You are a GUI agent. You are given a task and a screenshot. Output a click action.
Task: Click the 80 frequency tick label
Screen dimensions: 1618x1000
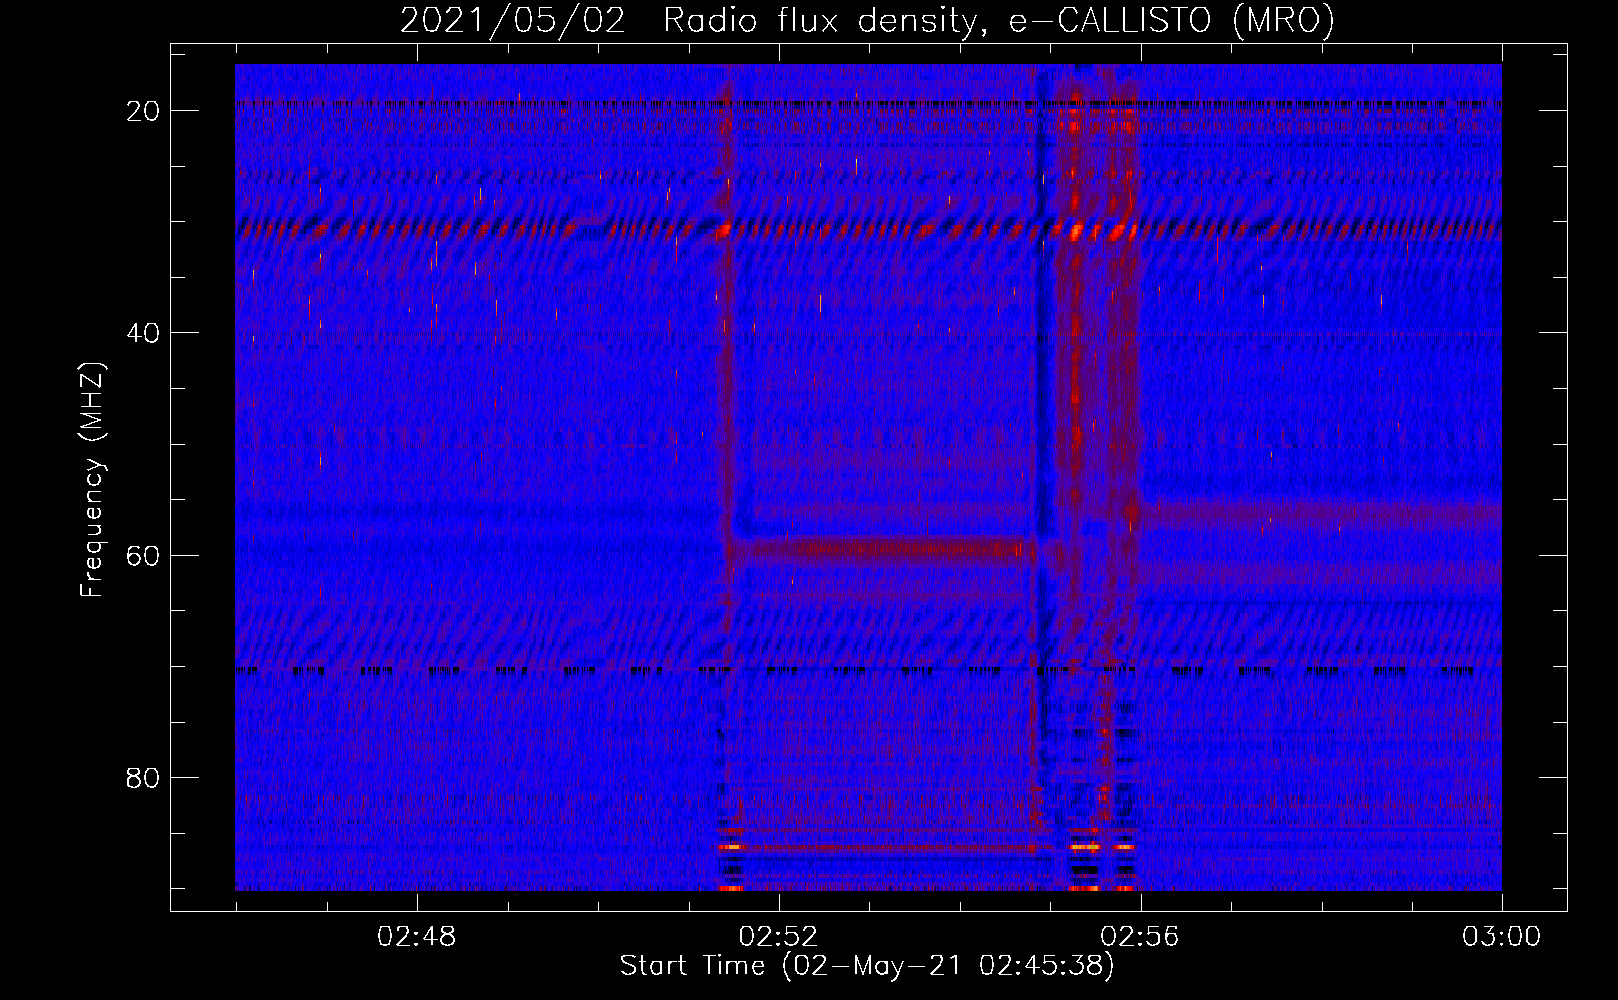pos(143,778)
